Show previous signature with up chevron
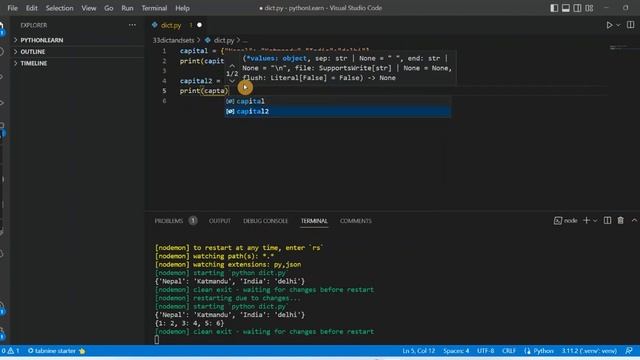Viewport: 640px width, 360px height. 232,66
